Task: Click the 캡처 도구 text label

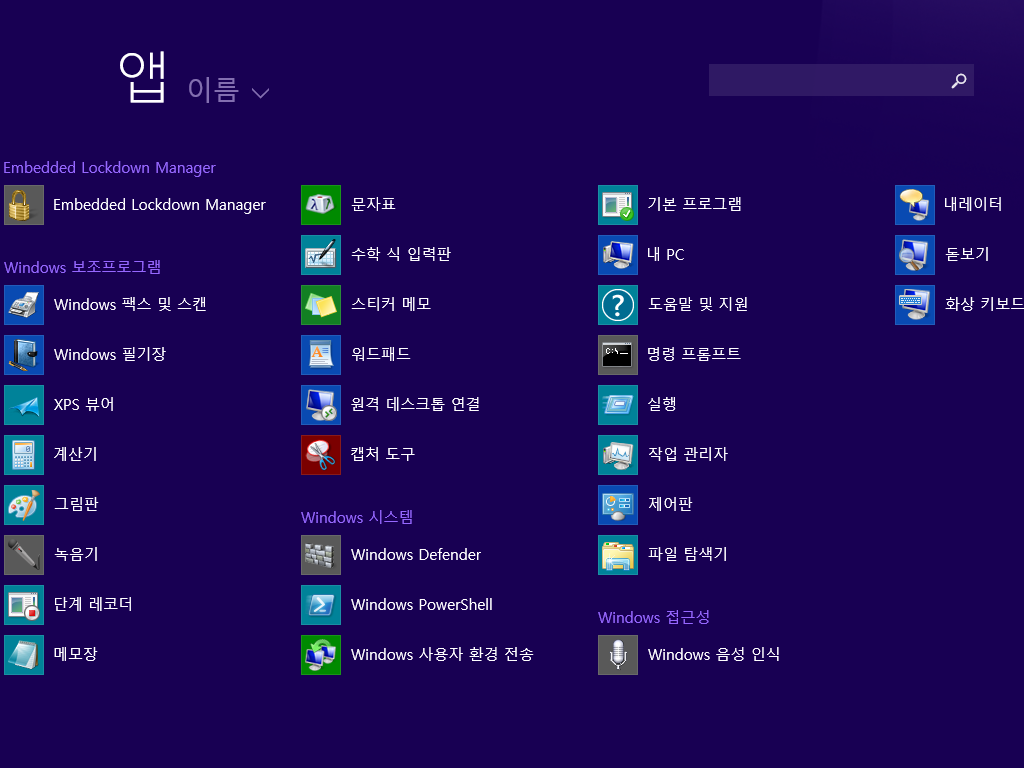Action: pyautogui.click(x=383, y=454)
